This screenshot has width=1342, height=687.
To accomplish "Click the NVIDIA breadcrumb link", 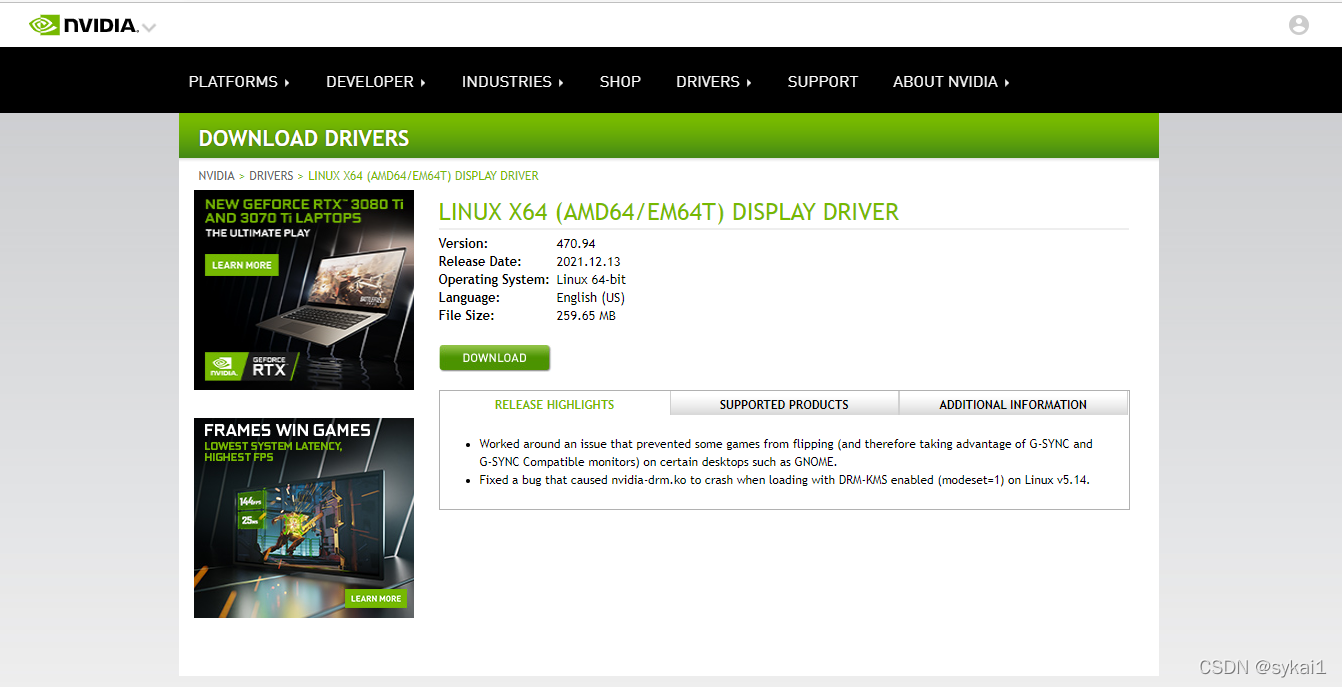I will 216,176.
